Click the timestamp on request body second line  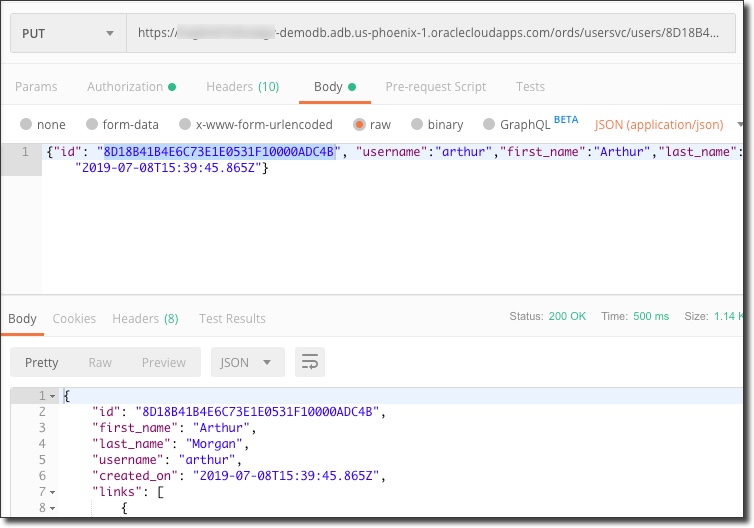point(168,168)
